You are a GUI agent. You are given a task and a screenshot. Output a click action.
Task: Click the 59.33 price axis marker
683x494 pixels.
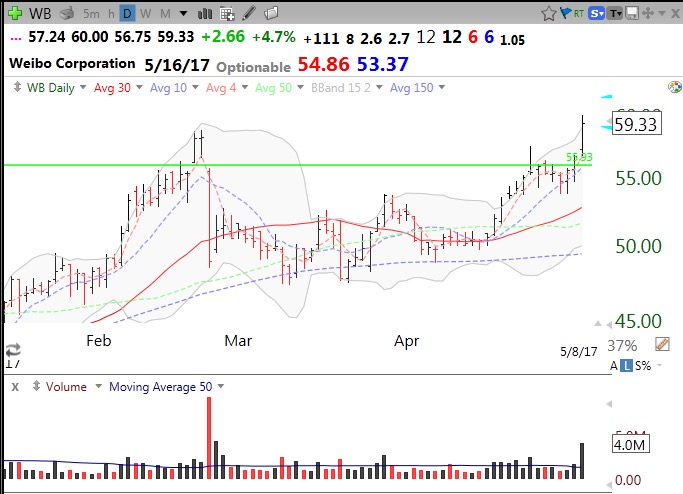(x=636, y=124)
